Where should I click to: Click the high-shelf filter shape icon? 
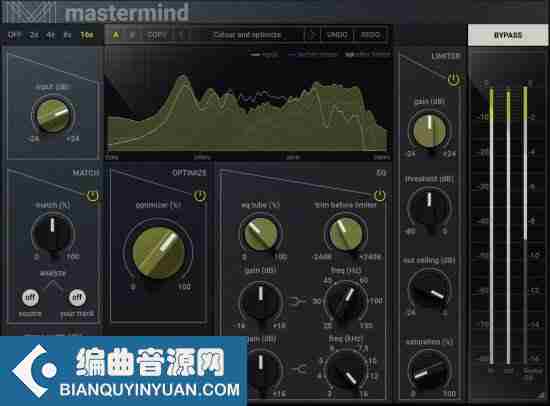click(x=299, y=369)
